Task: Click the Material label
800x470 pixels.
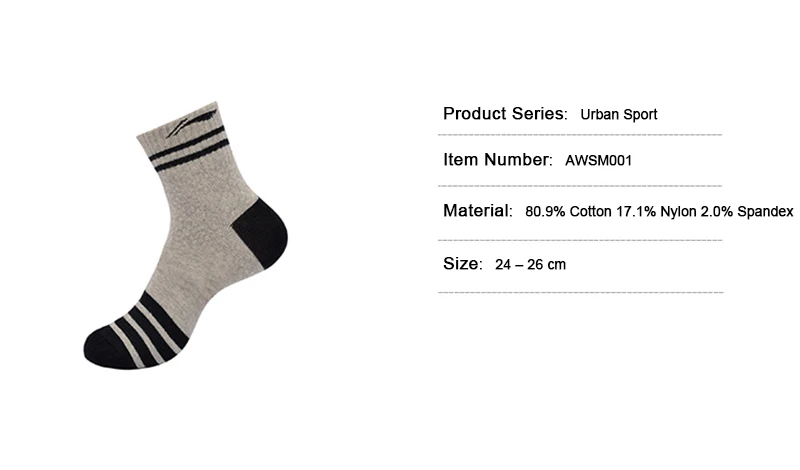Action: pos(478,211)
